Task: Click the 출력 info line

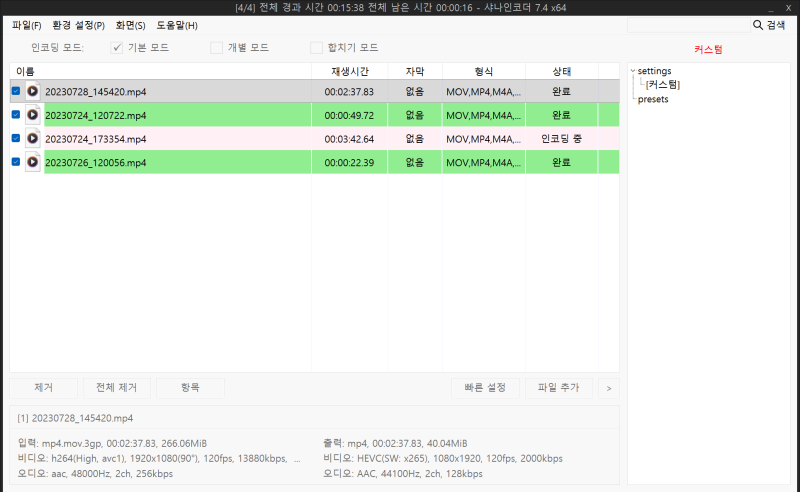Action: (x=395, y=443)
